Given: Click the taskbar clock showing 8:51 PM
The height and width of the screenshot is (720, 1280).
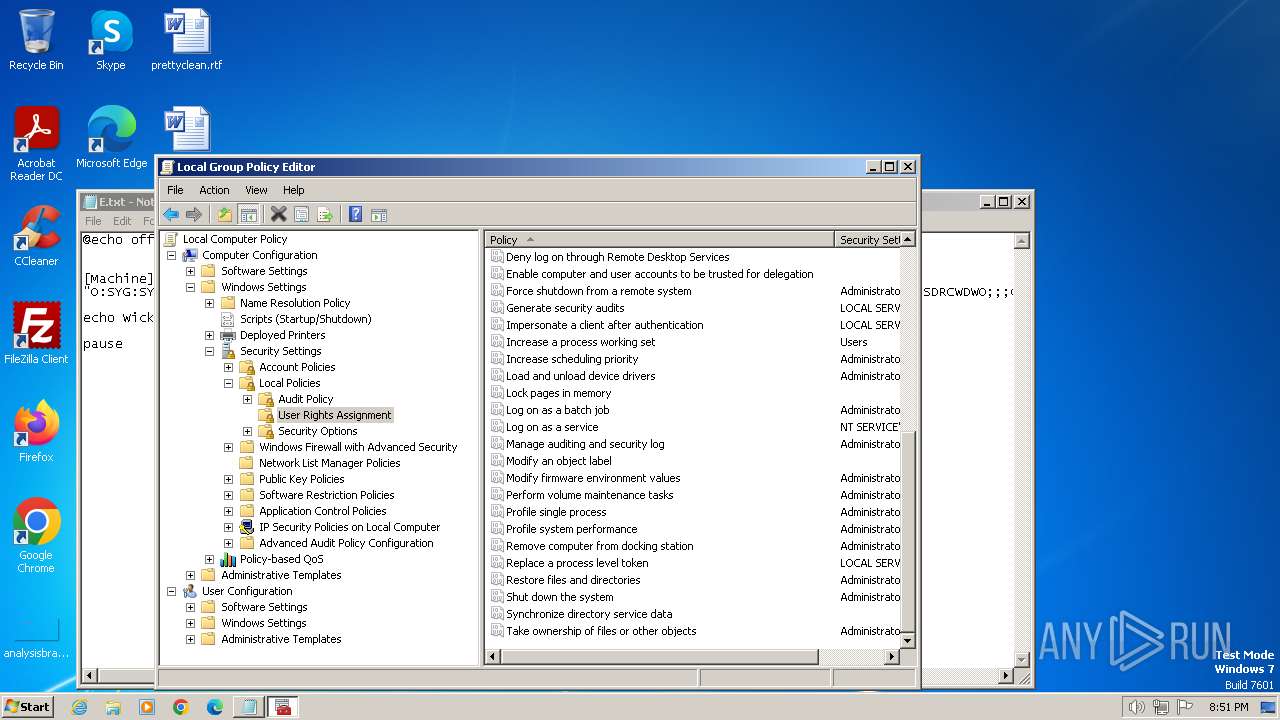Looking at the screenshot, I should [1229, 707].
